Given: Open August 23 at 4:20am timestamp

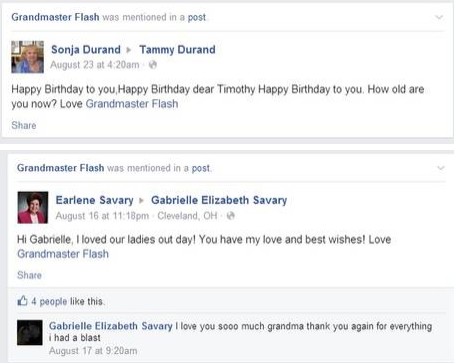Looking at the screenshot, I should (95, 65).
